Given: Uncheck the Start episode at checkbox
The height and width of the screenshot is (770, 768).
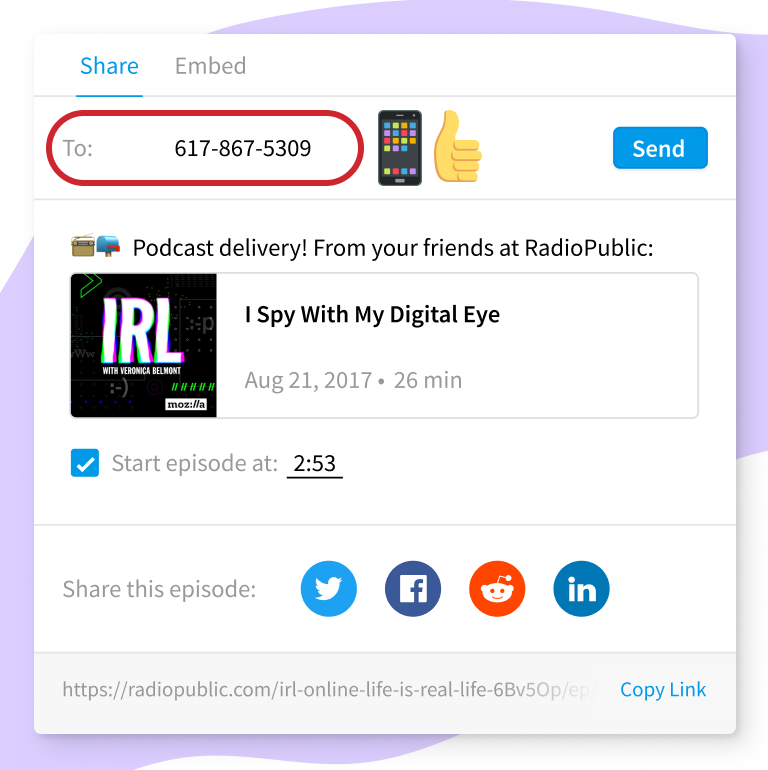Looking at the screenshot, I should (x=85, y=463).
